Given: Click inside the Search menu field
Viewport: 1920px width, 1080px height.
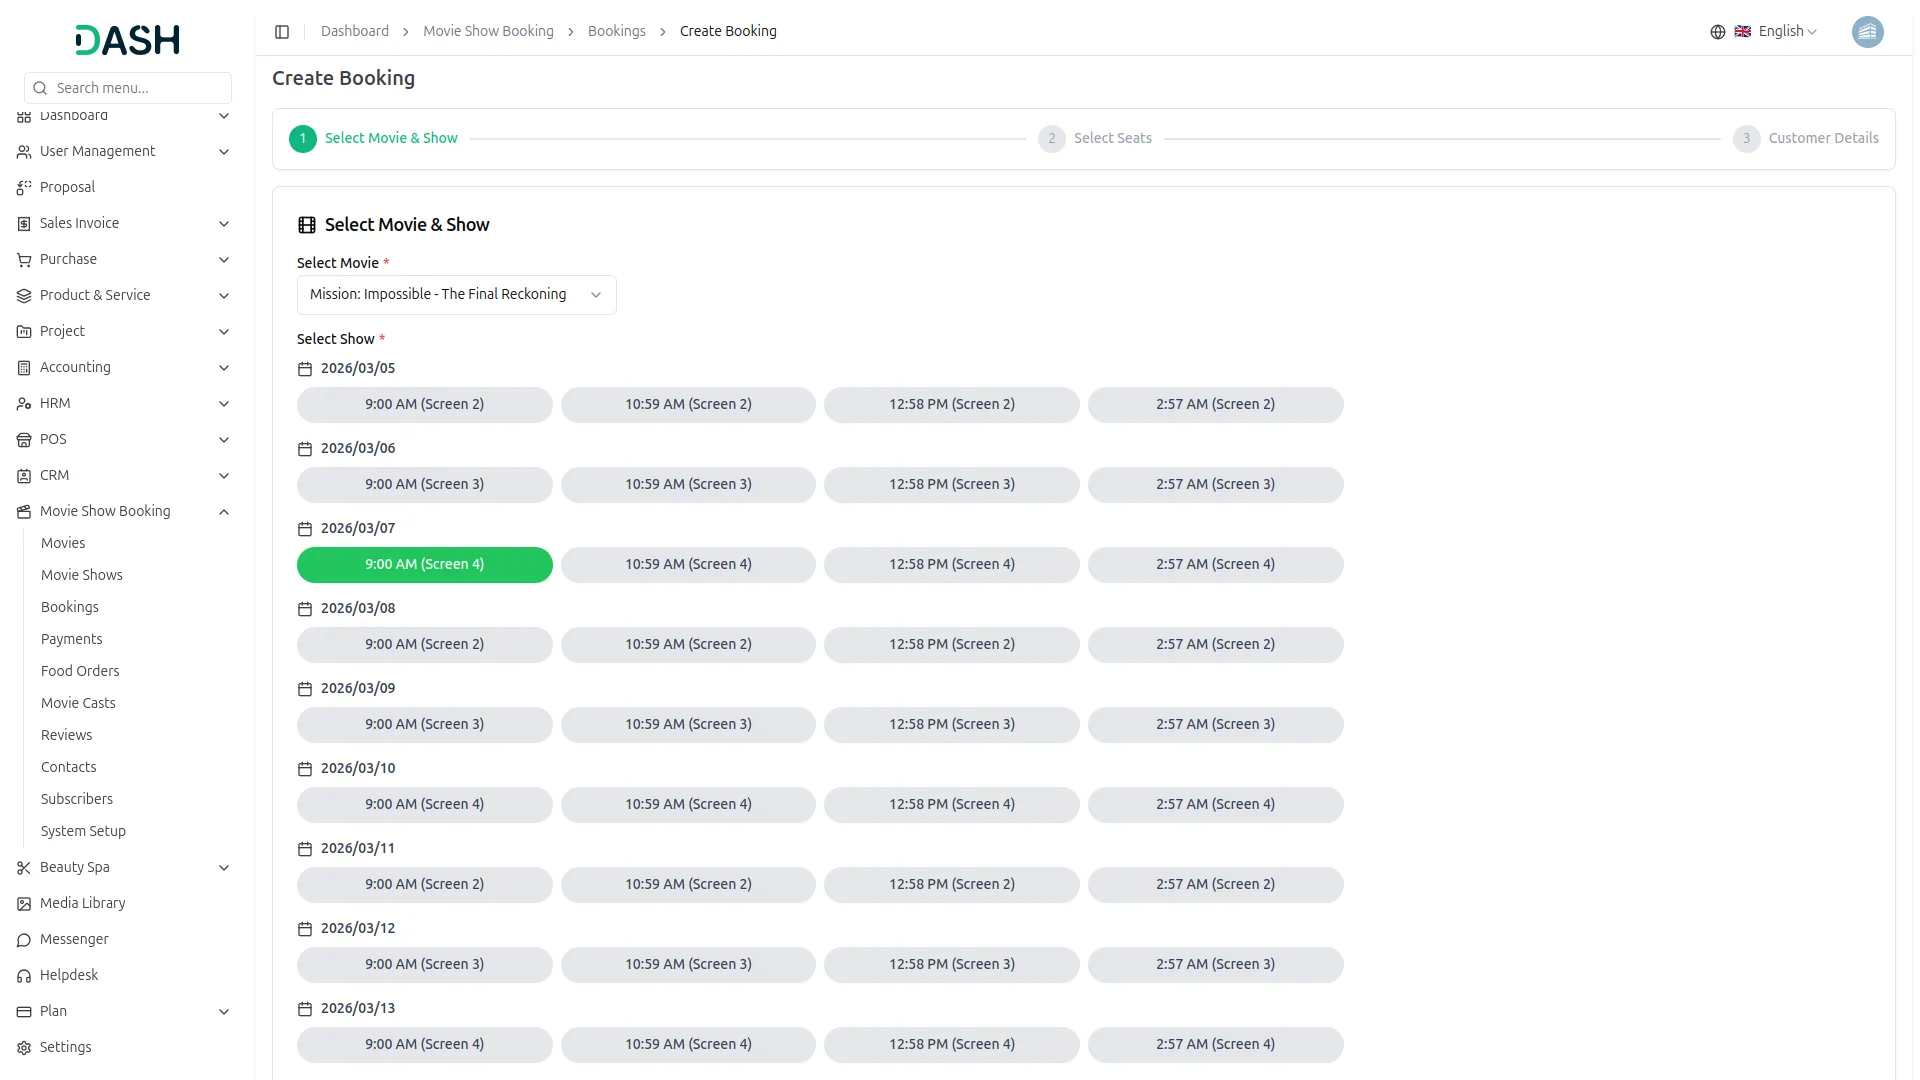Looking at the screenshot, I should click(x=127, y=87).
